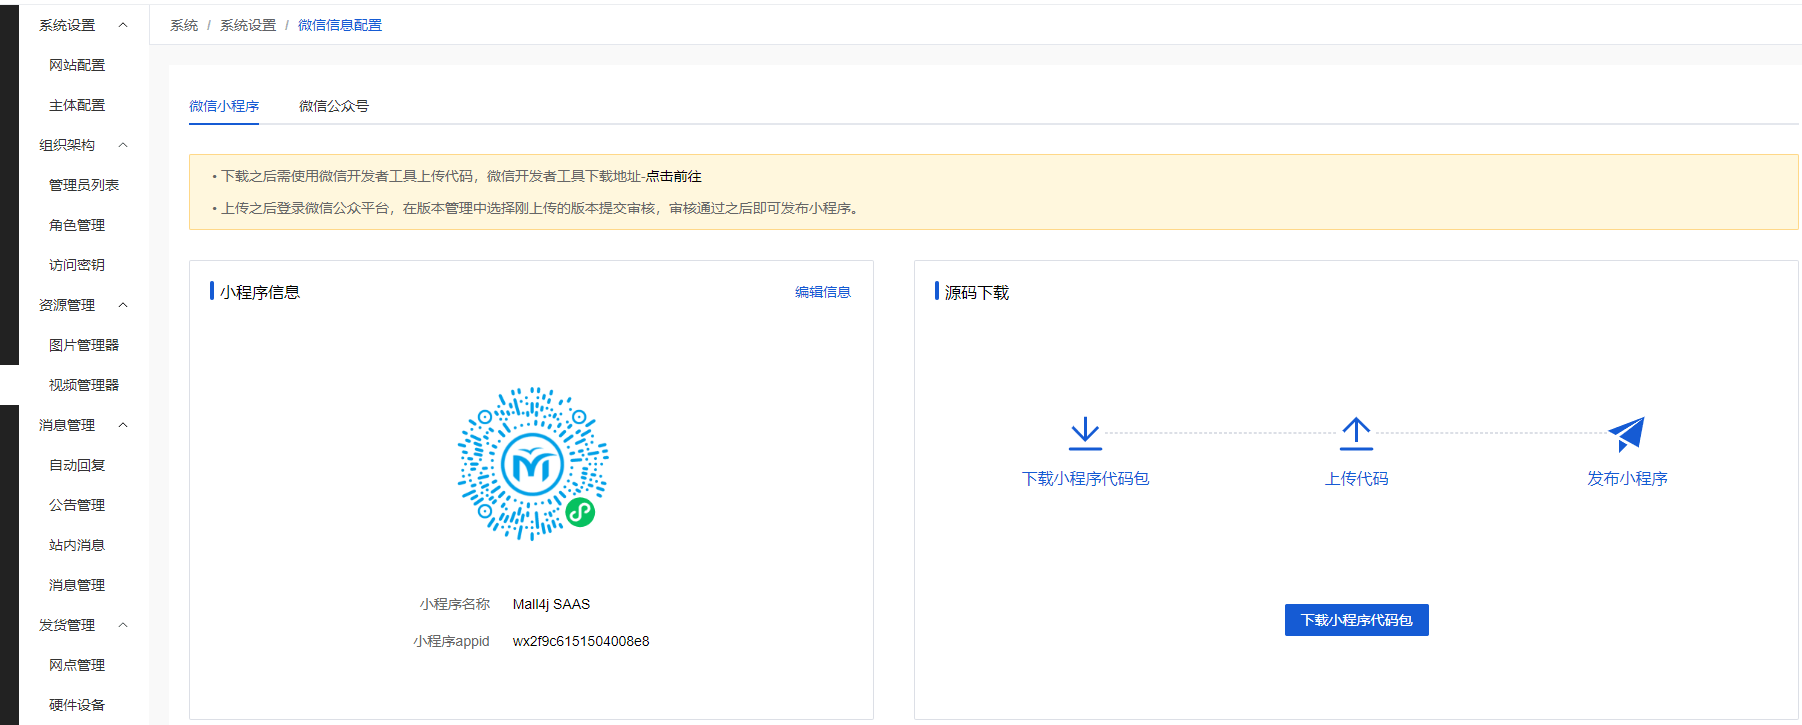The image size is (1802, 725).
Task: Click 微信信息配置 in the breadcrumb
Action: coord(340,25)
